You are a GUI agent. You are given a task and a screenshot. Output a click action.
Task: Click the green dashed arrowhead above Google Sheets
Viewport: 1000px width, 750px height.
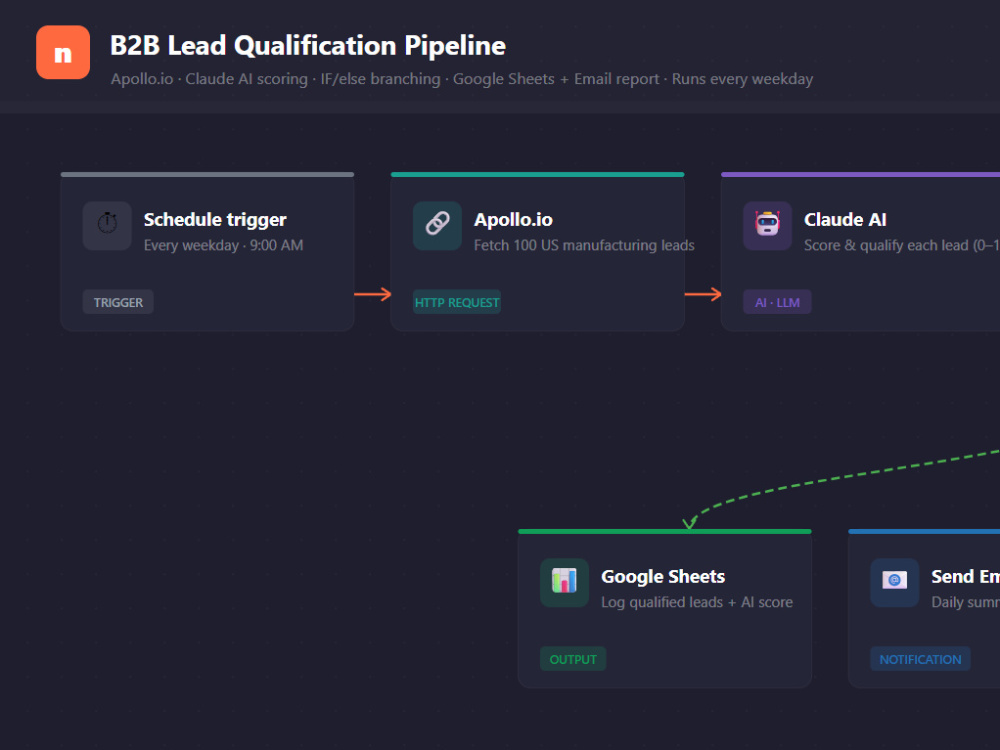point(689,523)
